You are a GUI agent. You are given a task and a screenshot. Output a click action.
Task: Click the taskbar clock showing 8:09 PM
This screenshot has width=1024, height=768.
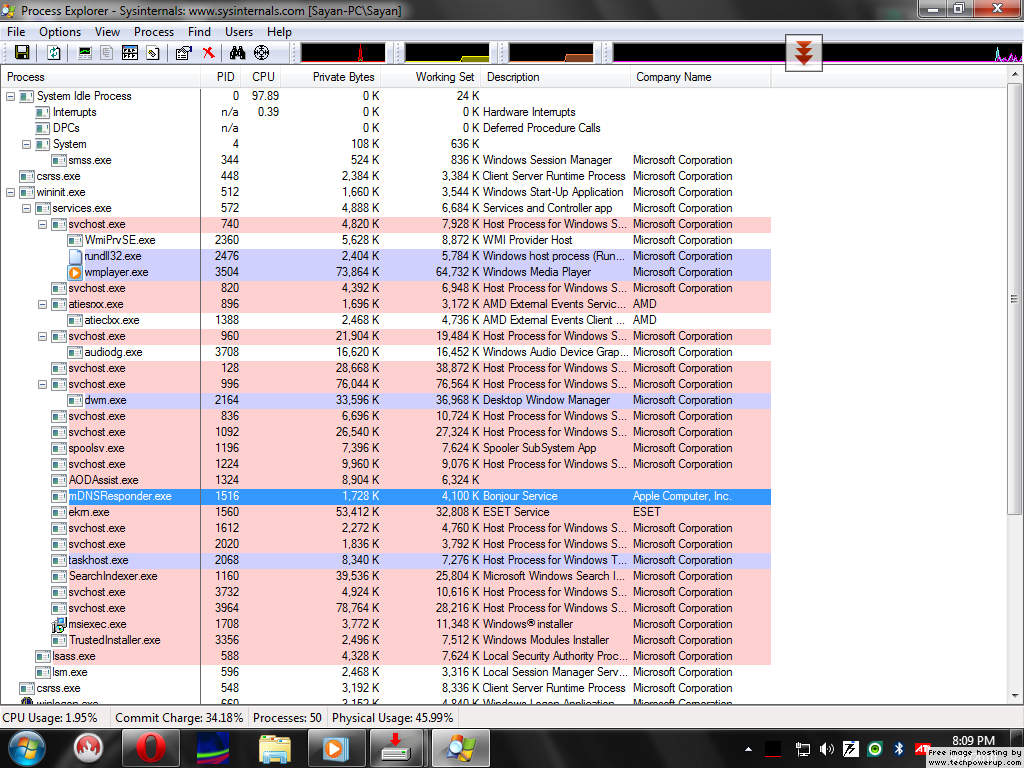coord(973,741)
